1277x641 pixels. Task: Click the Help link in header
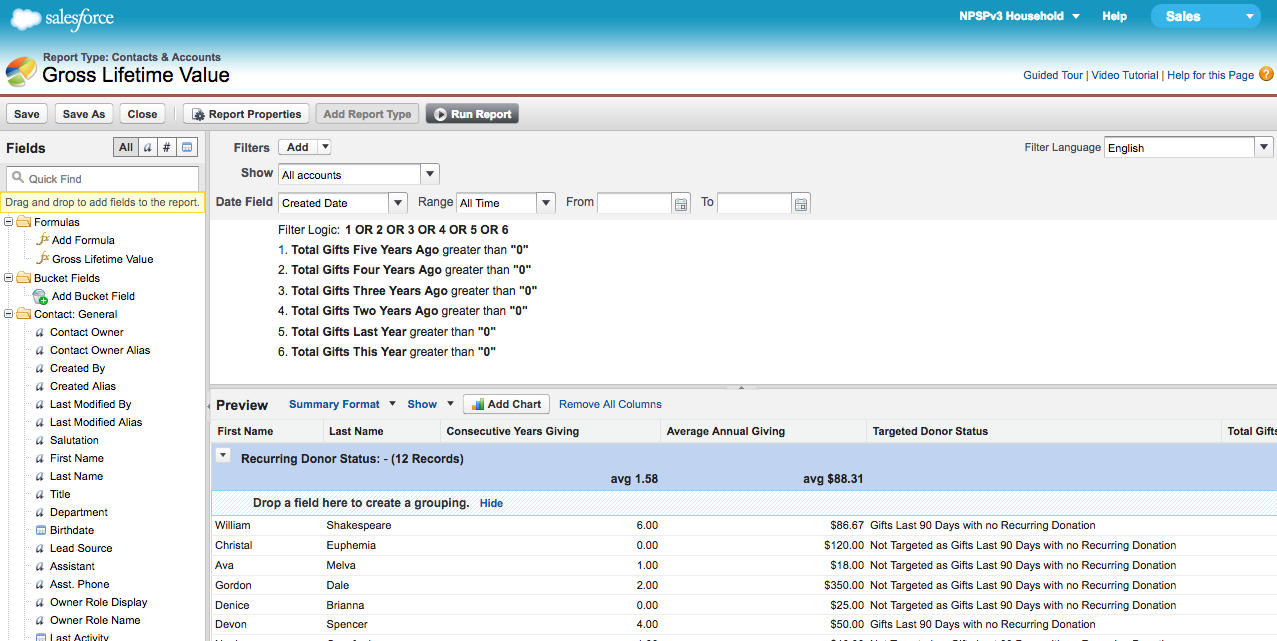click(x=1114, y=16)
